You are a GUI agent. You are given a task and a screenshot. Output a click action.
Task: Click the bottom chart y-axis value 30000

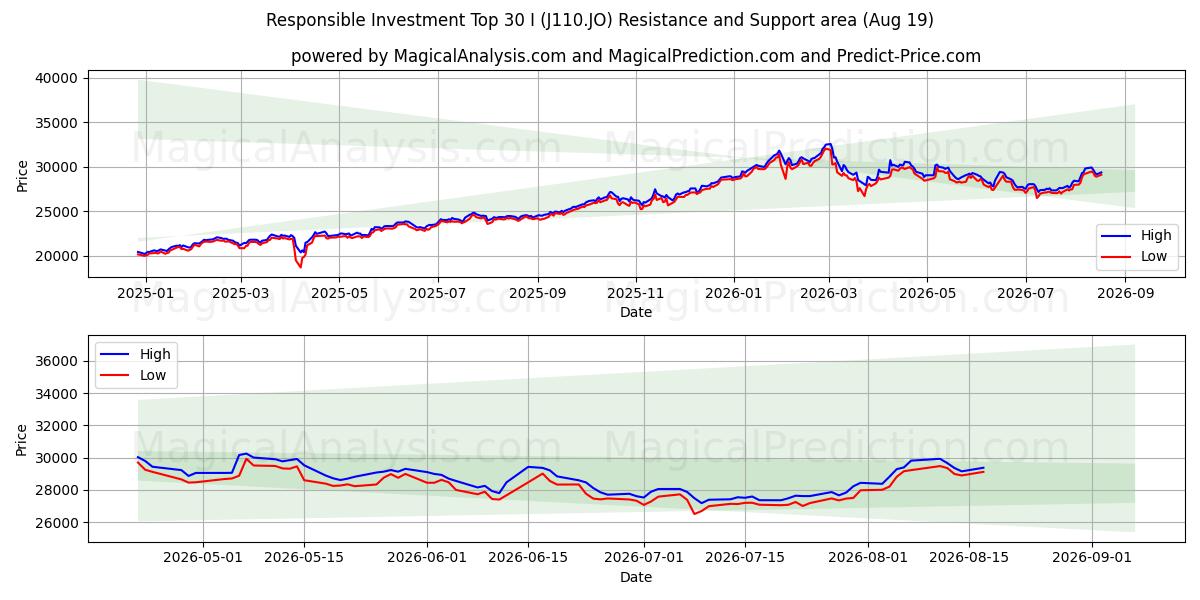tap(58, 458)
